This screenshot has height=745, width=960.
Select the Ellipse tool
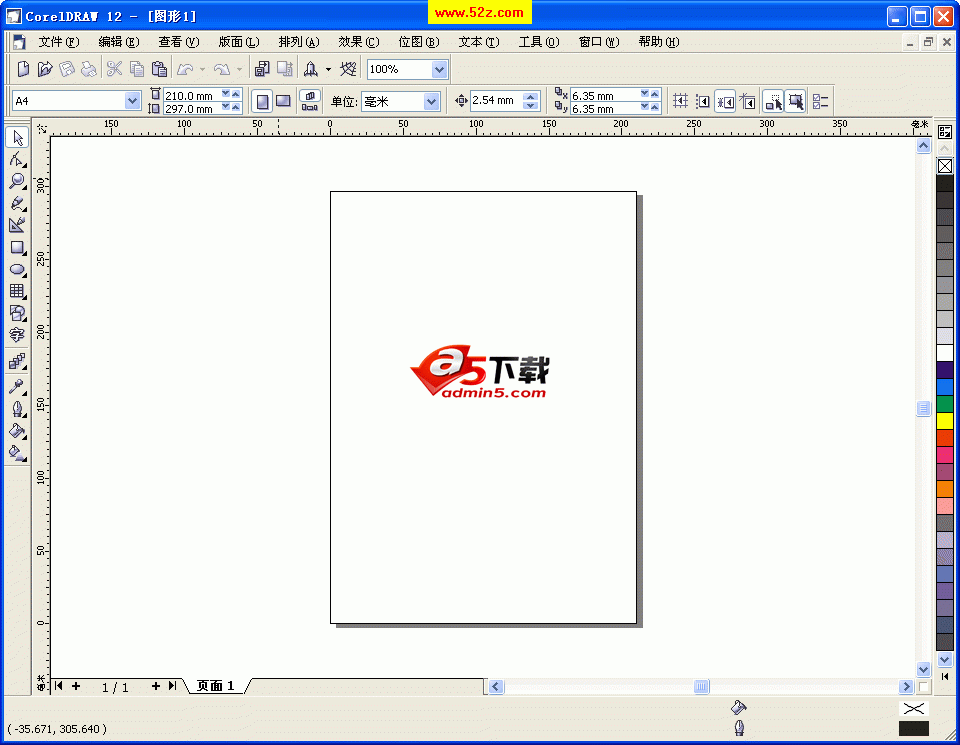click(x=17, y=269)
